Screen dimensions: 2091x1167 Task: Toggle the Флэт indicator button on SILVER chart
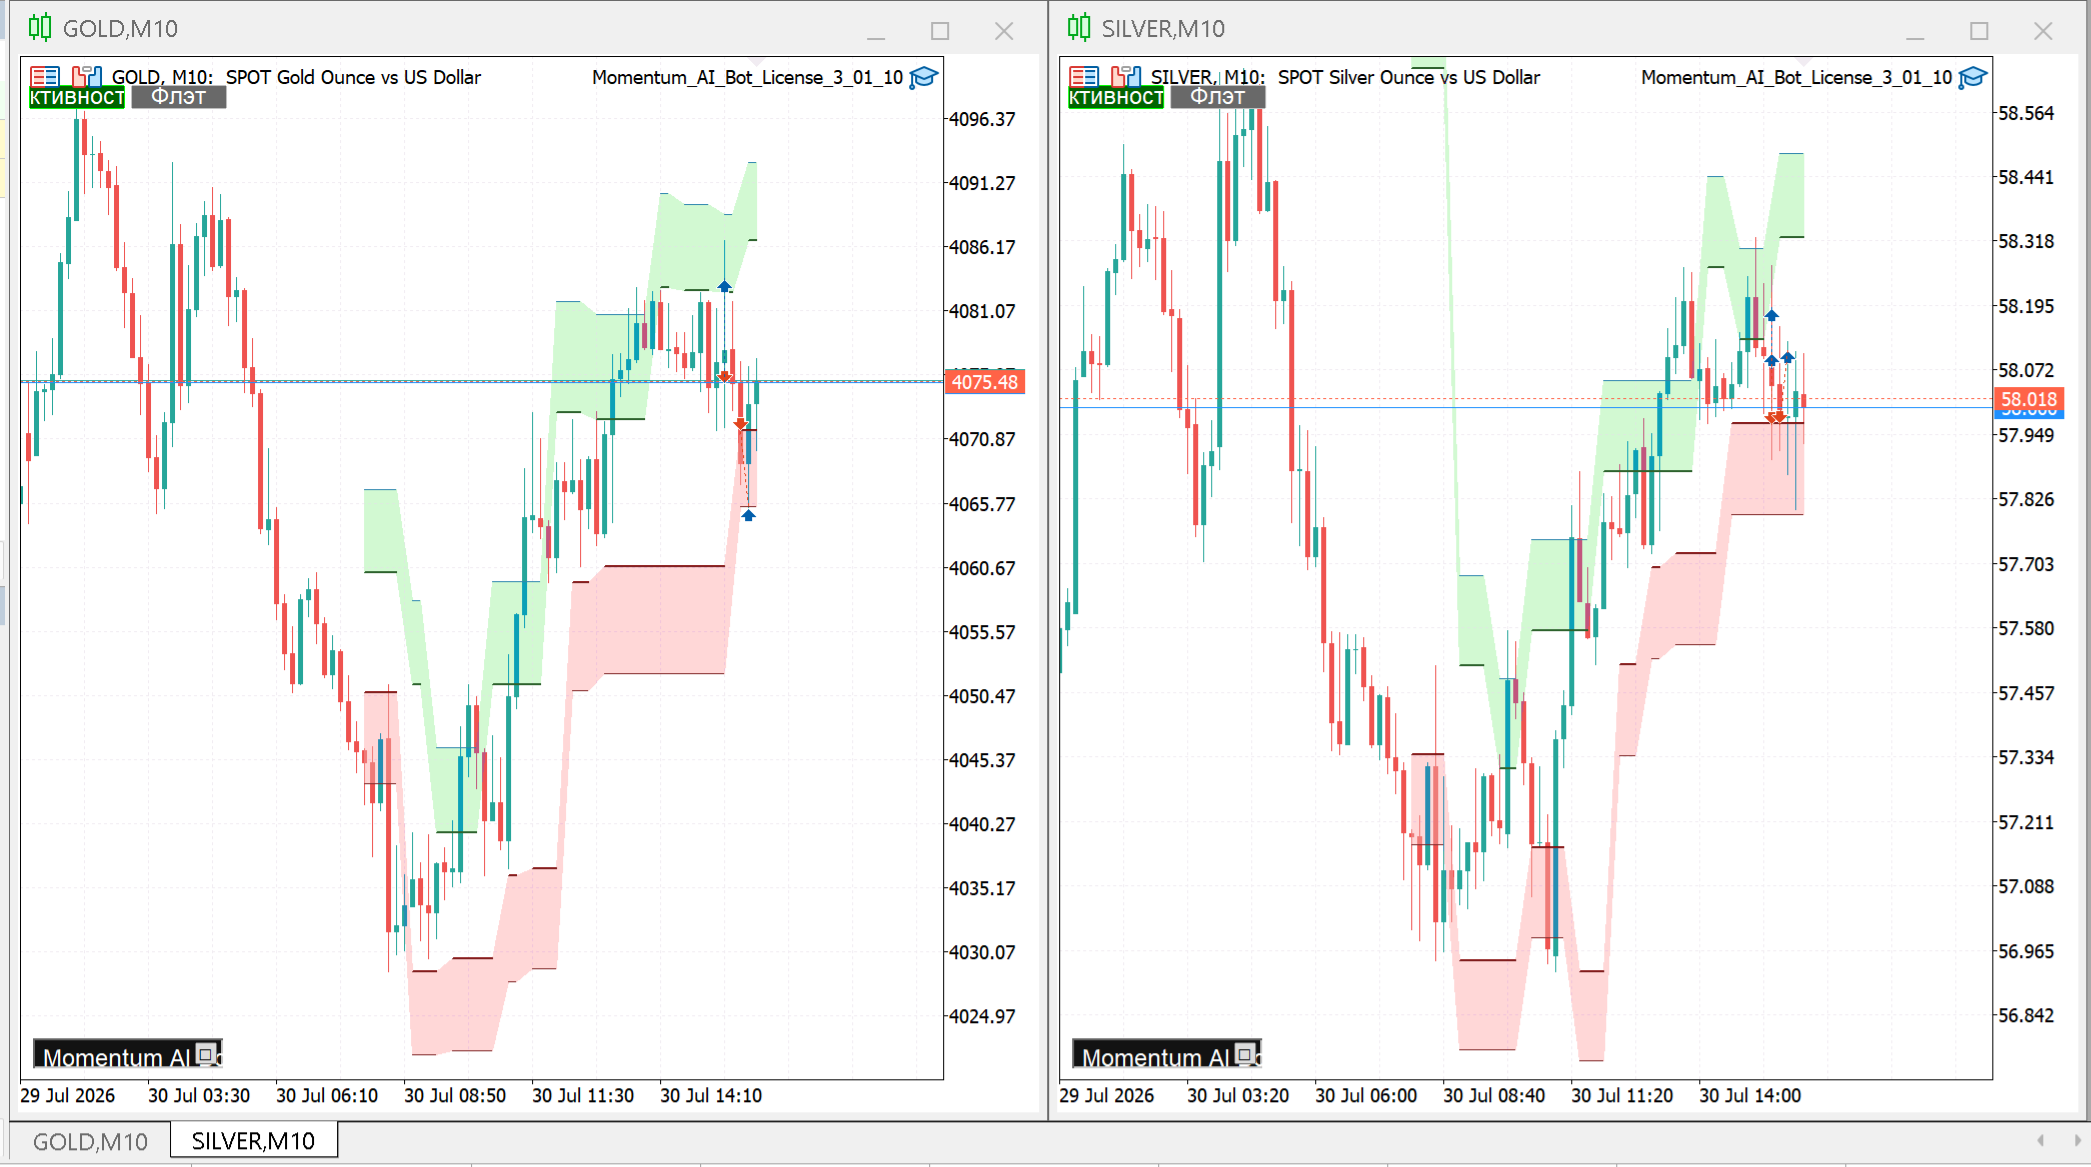tap(1218, 98)
